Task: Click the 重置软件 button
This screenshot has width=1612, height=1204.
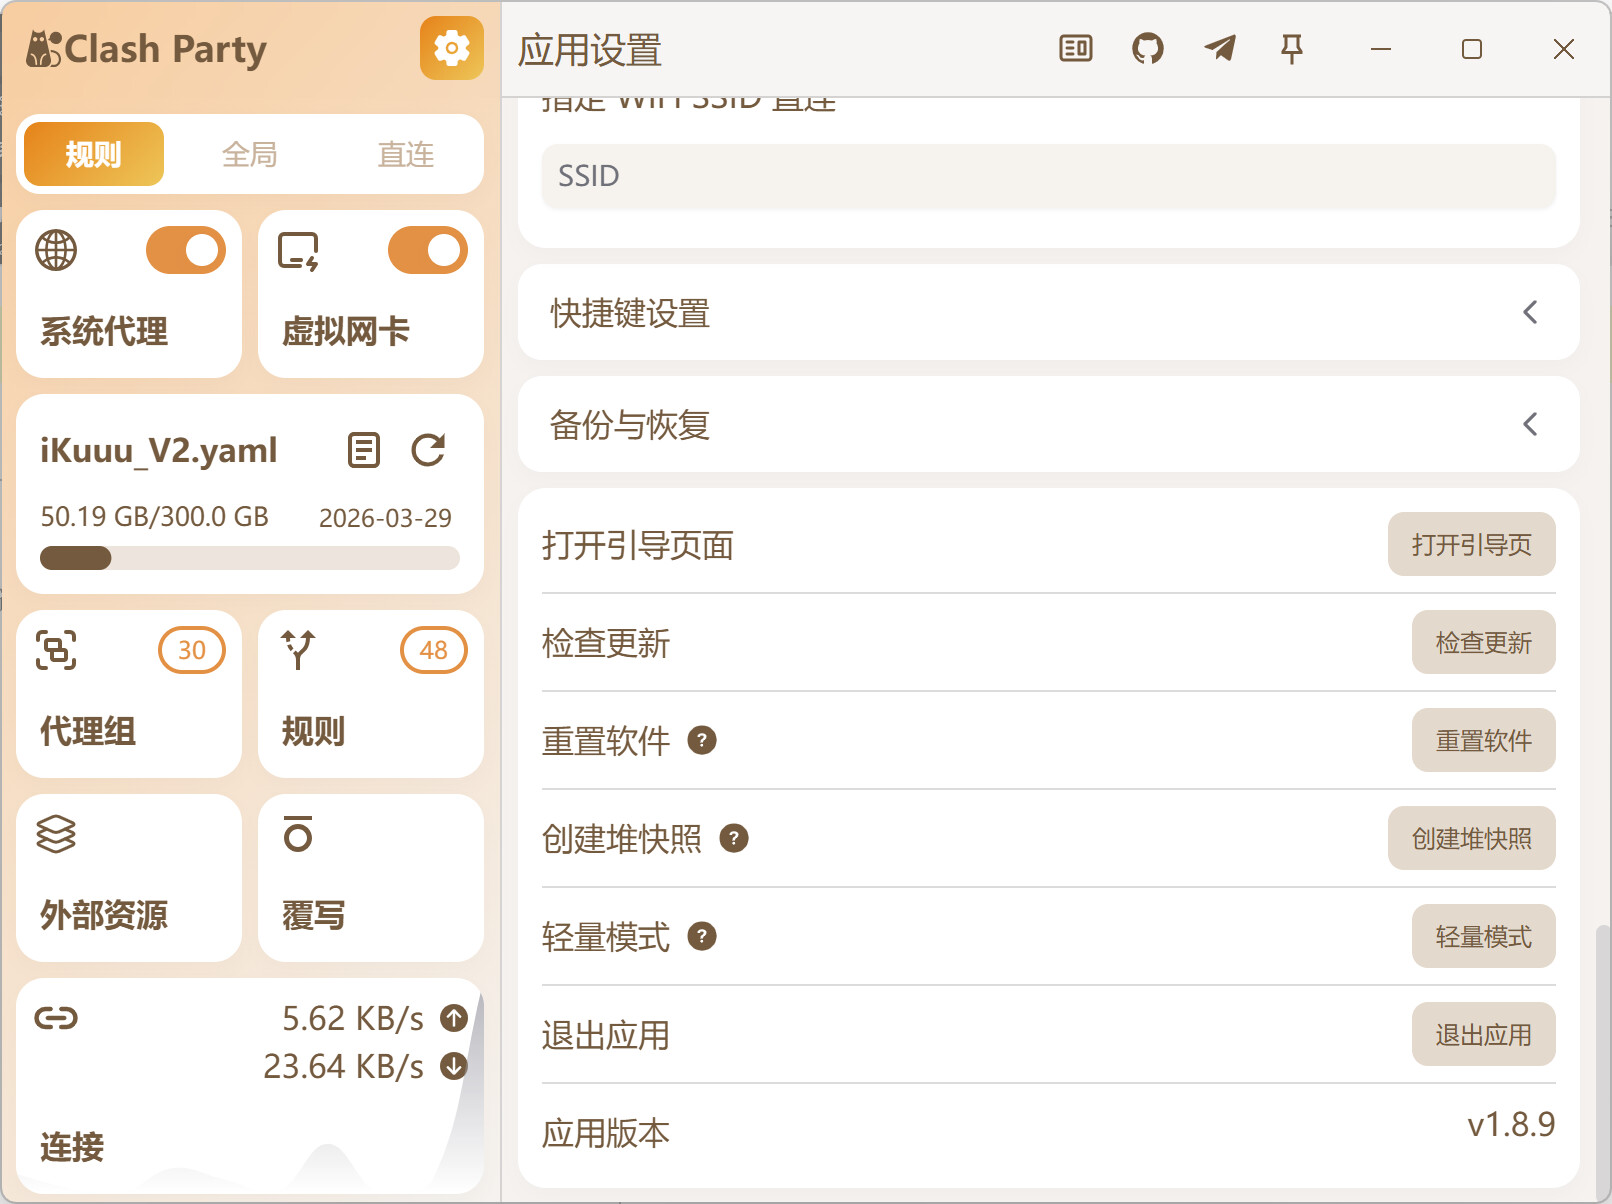Action: pyautogui.click(x=1484, y=740)
